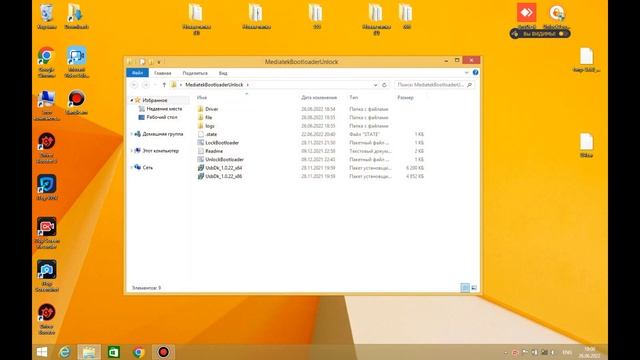Image resolution: width=640 pixels, height=360 pixels.
Task: Expand the Сеть tree node
Action: [x=132, y=167]
